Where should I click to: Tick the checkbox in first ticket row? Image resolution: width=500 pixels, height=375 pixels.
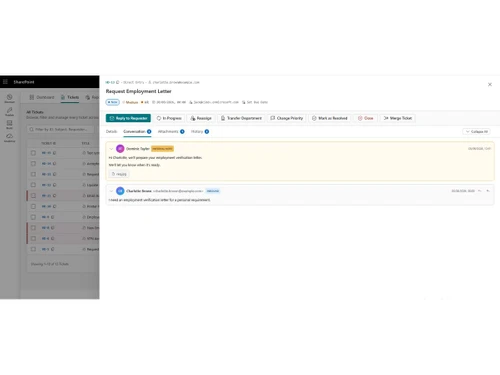(33, 153)
